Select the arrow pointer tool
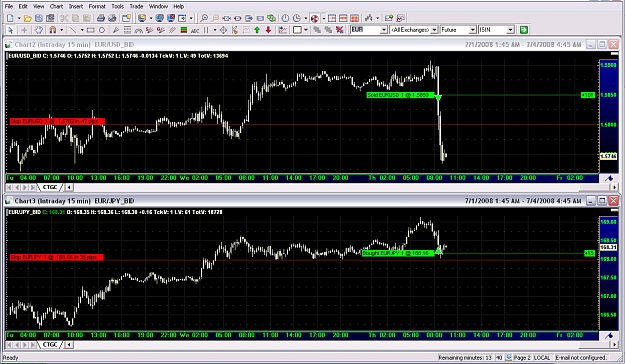The height and width of the screenshot is (364, 625). tap(11, 30)
